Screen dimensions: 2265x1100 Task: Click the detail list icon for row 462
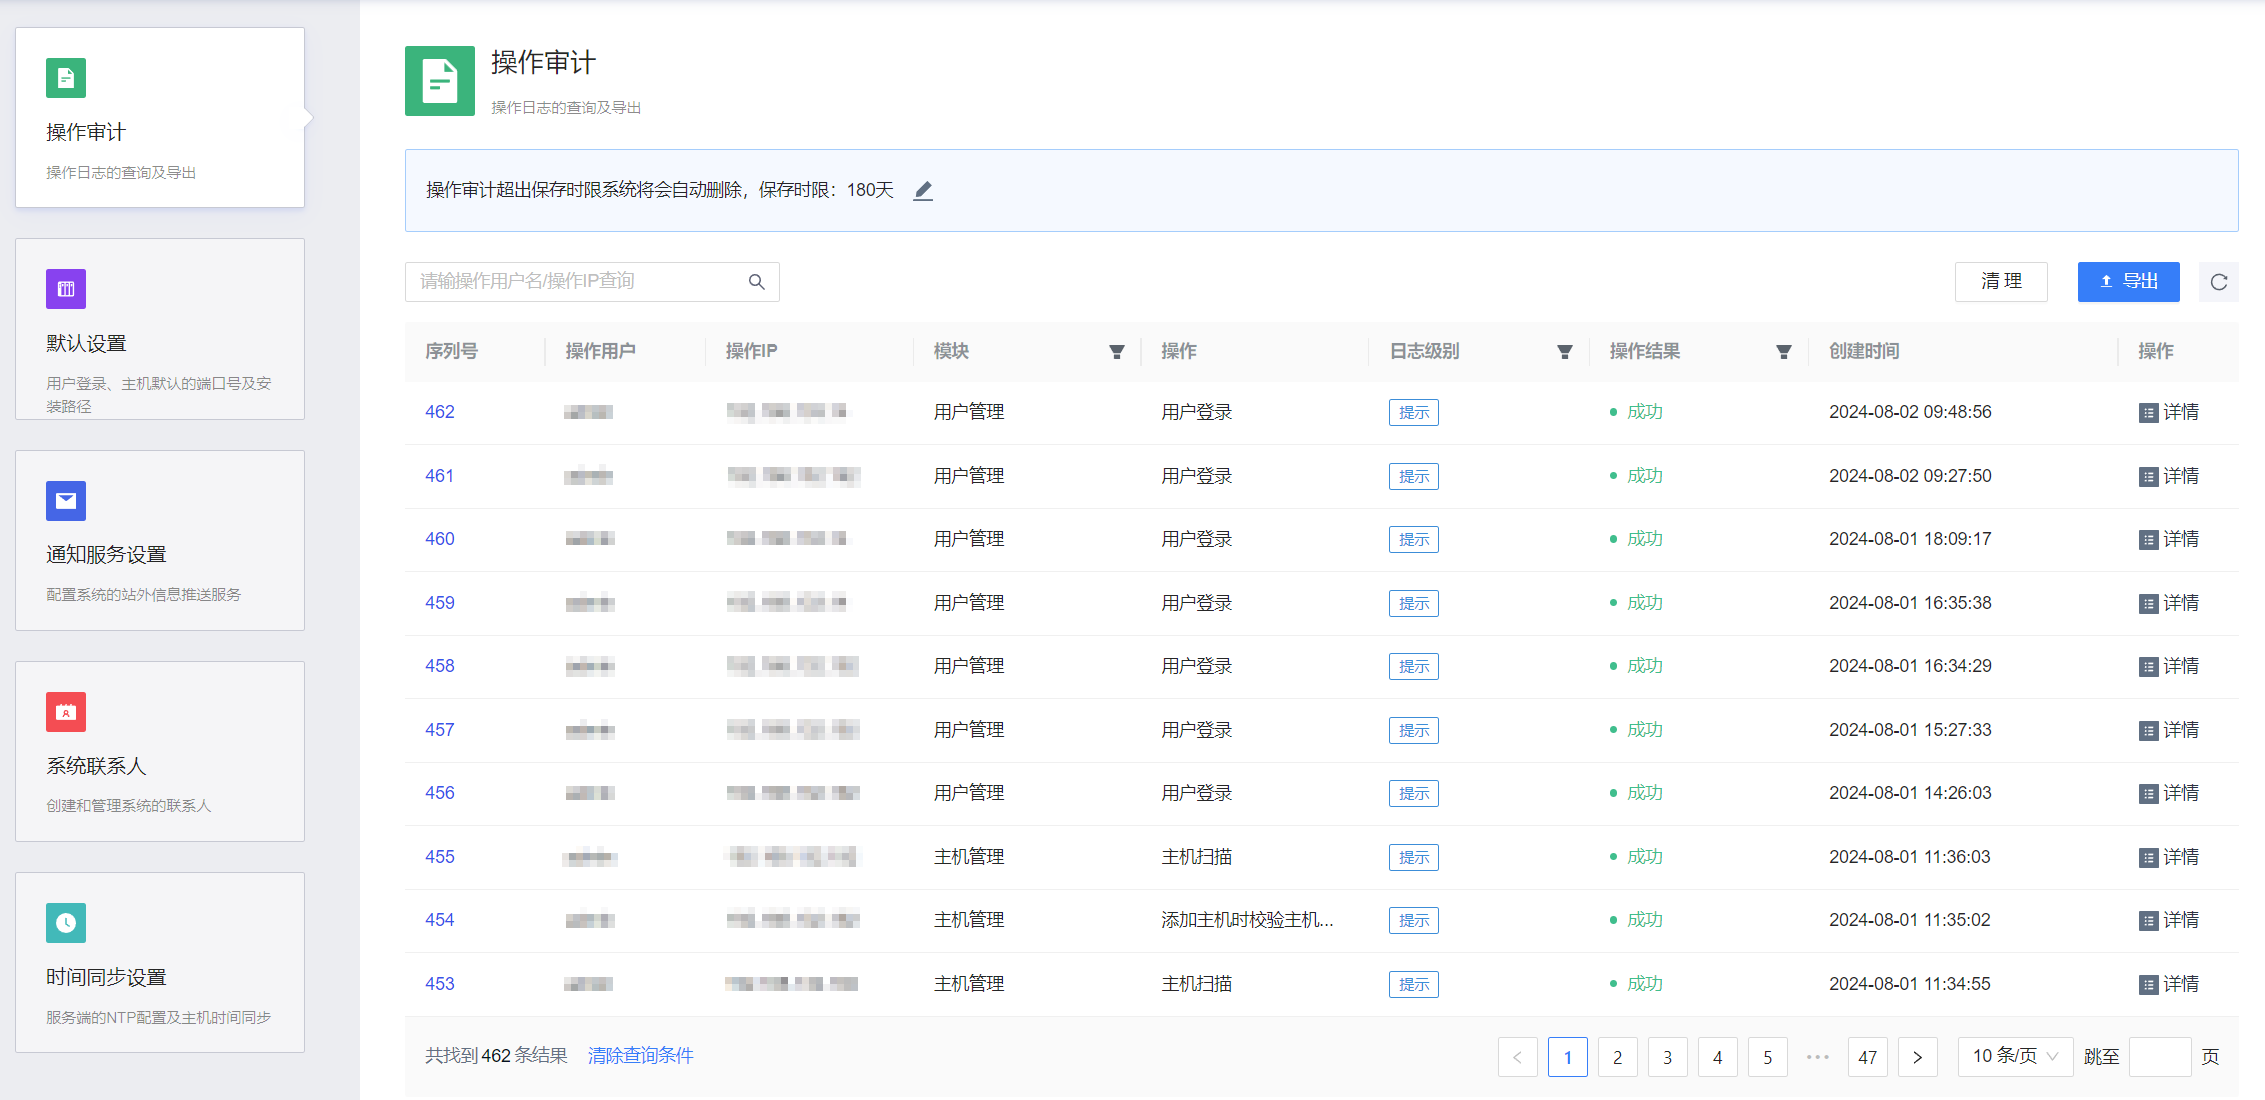click(2148, 413)
